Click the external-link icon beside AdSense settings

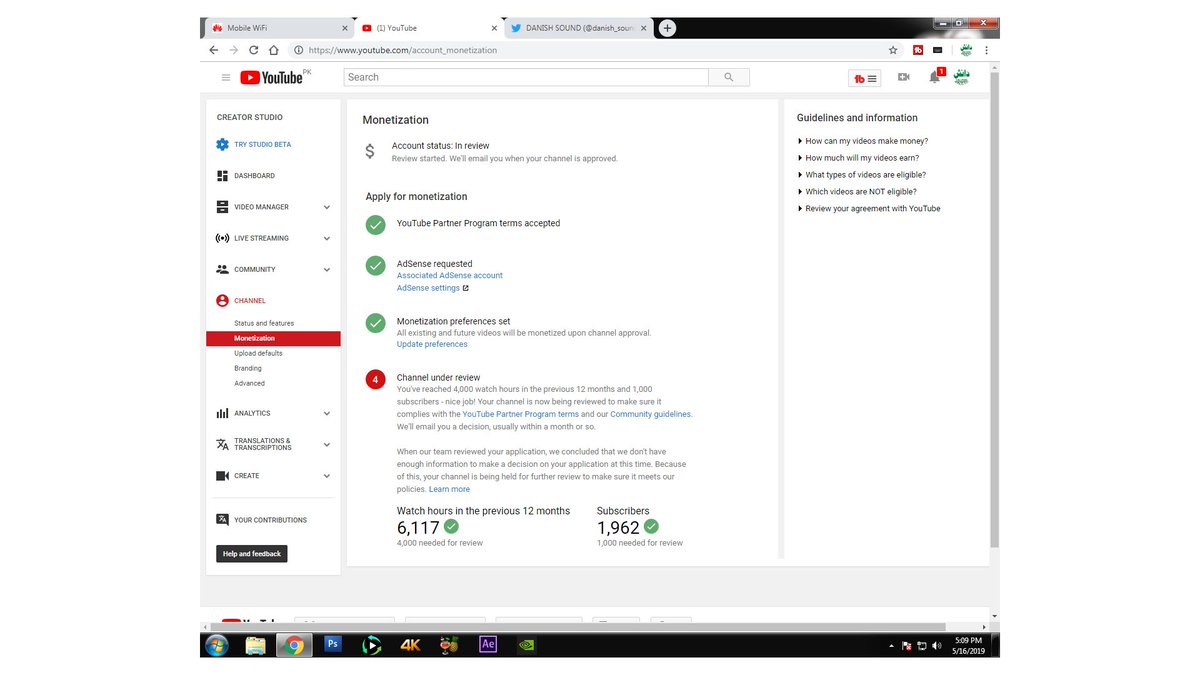point(466,288)
